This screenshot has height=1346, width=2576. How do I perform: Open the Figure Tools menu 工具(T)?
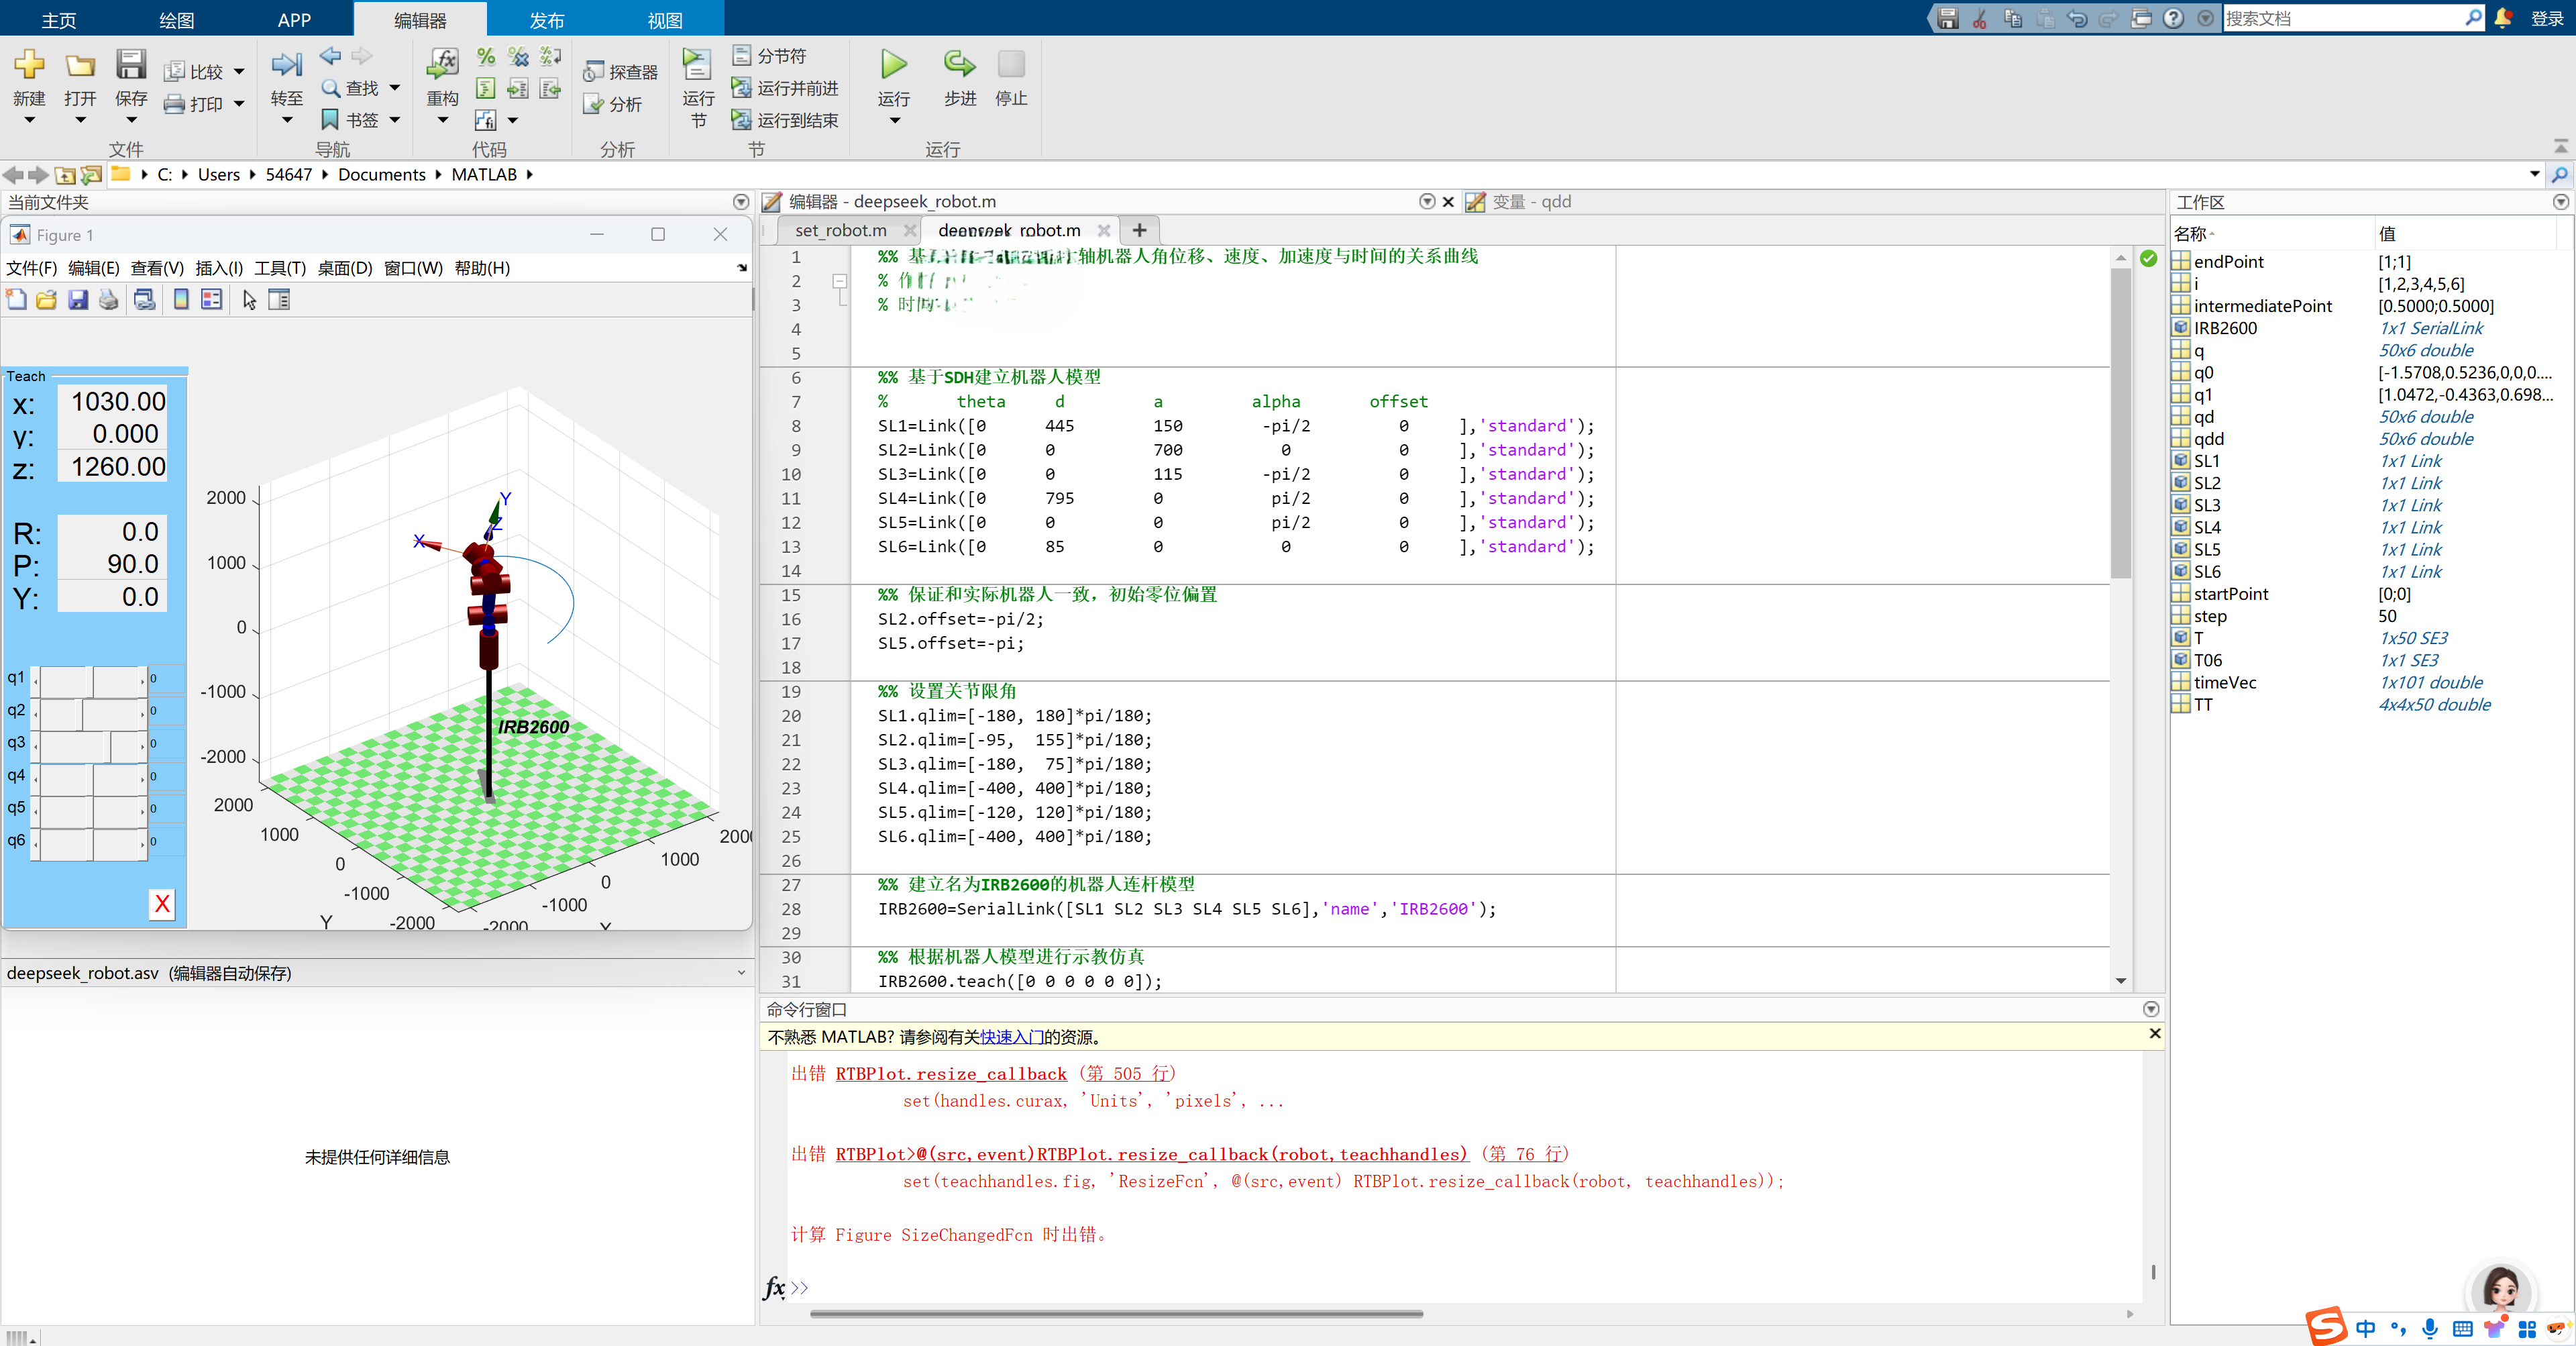point(280,268)
